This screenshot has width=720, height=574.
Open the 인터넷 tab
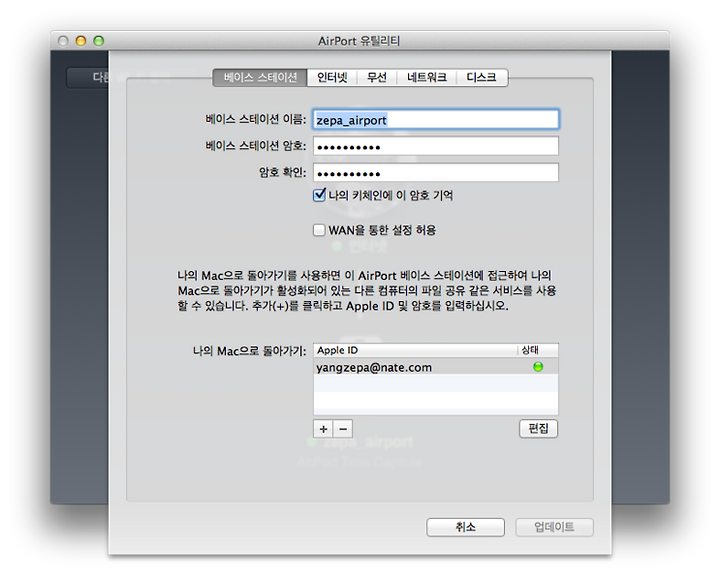tap(332, 78)
